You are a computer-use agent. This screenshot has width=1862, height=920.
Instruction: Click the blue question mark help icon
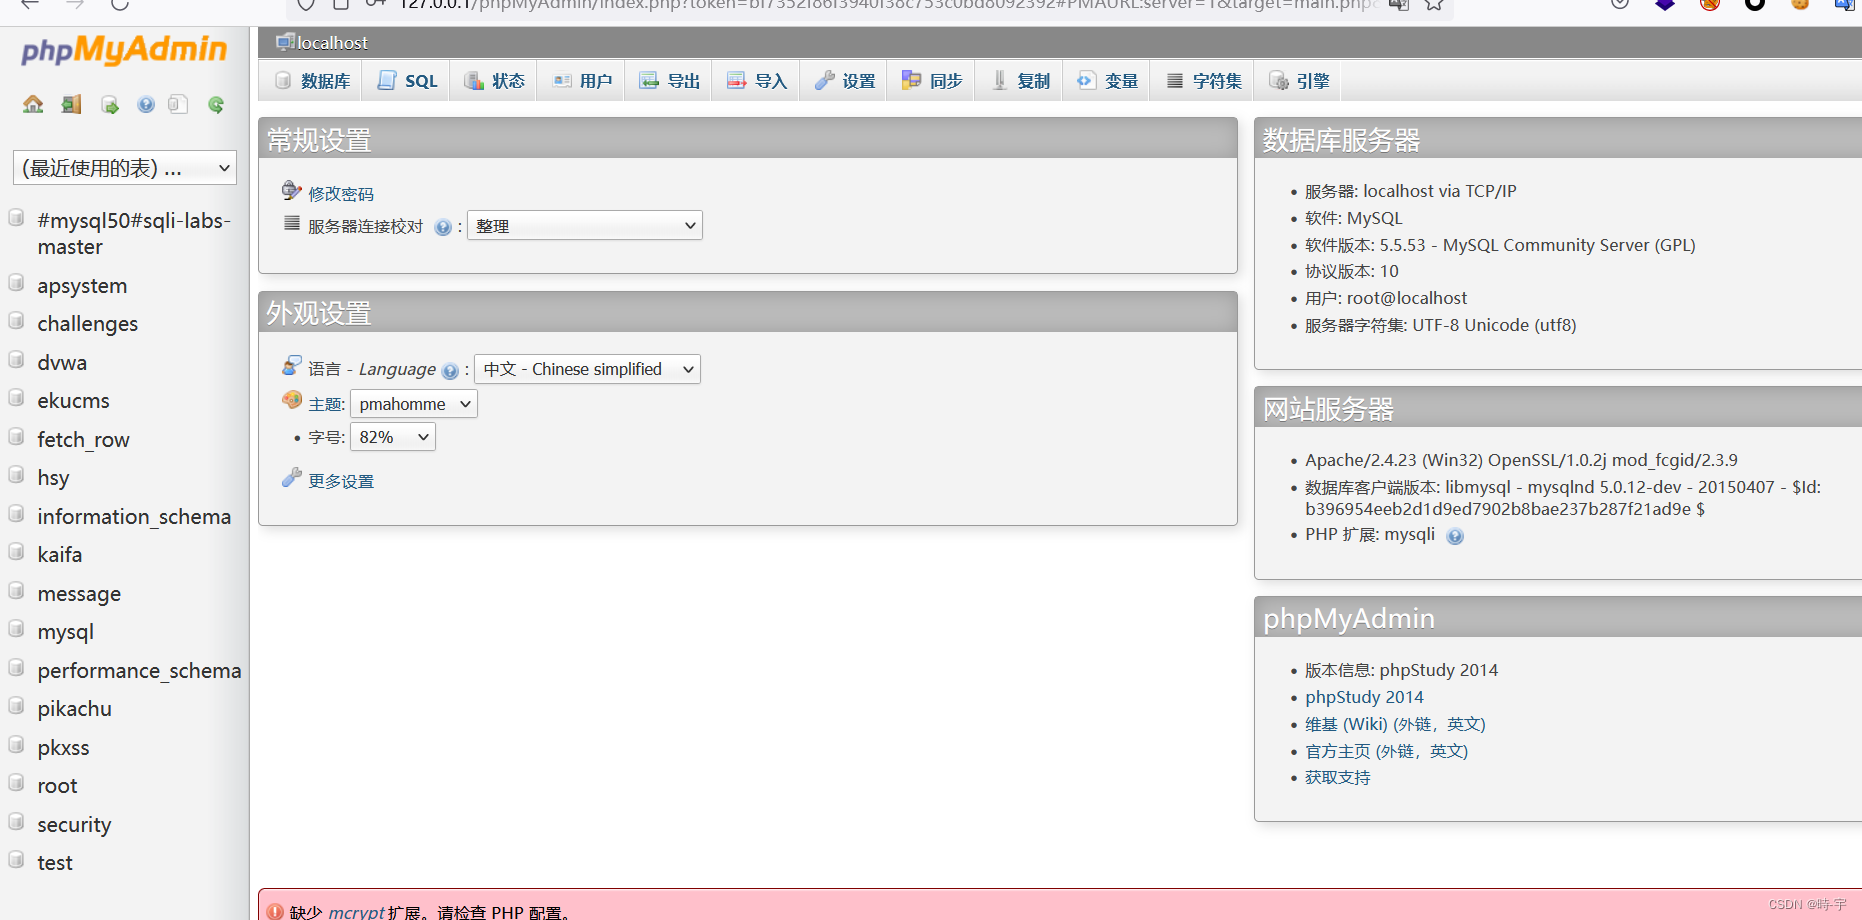(x=145, y=104)
